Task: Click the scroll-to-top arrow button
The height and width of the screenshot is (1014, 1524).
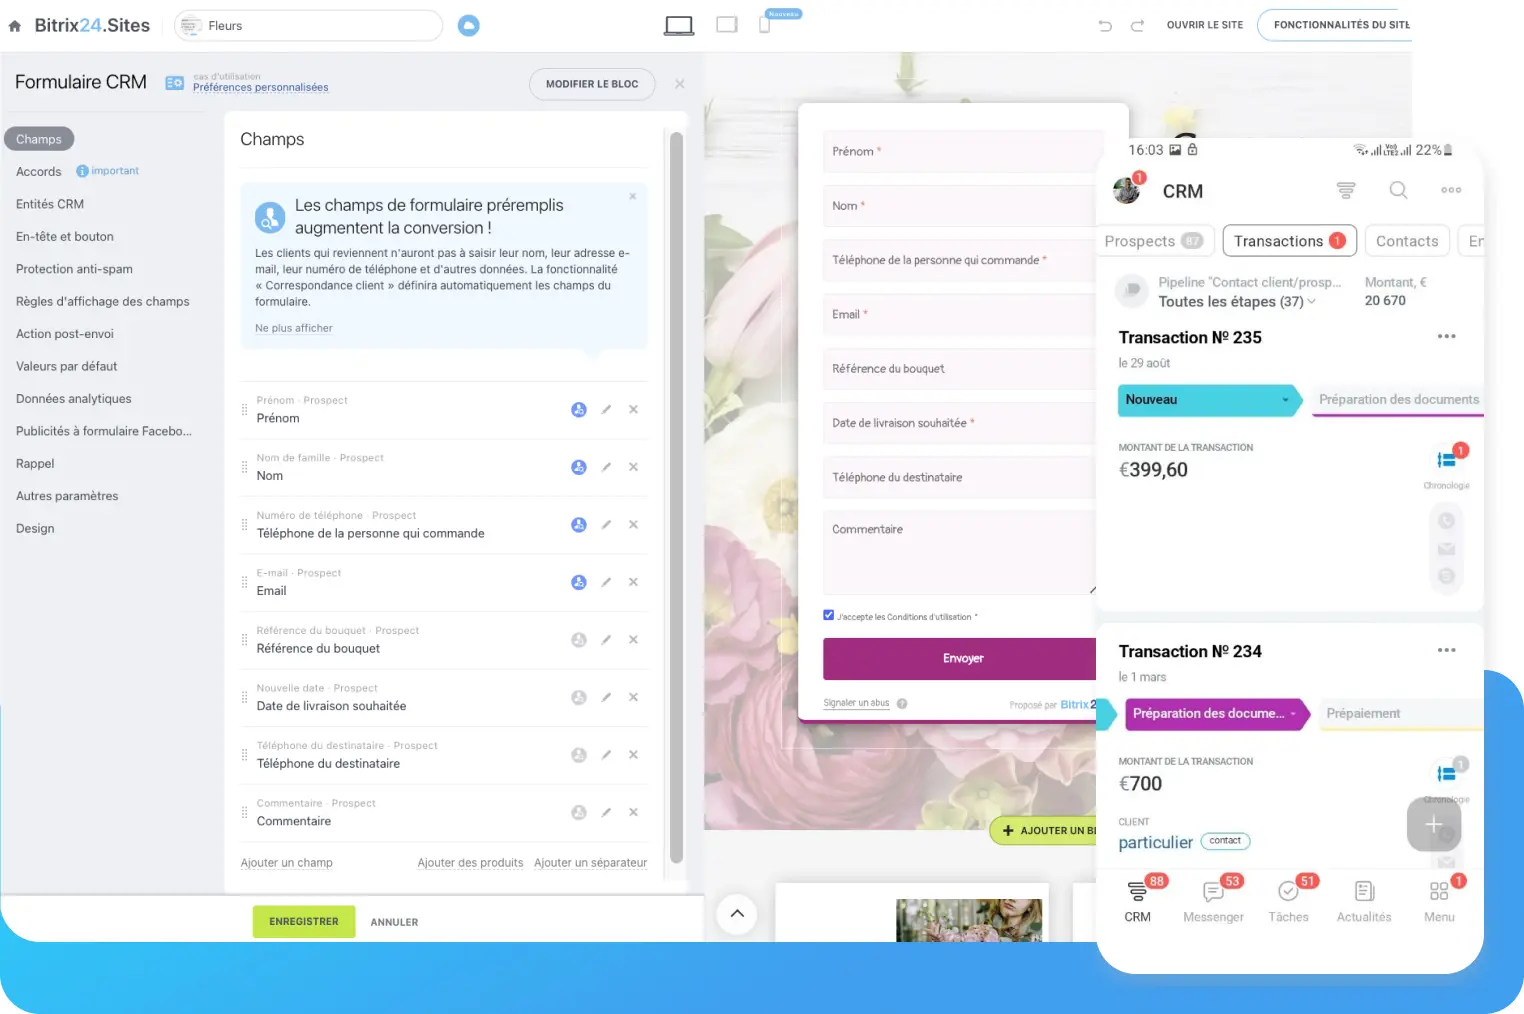Action: (x=737, y=913)
